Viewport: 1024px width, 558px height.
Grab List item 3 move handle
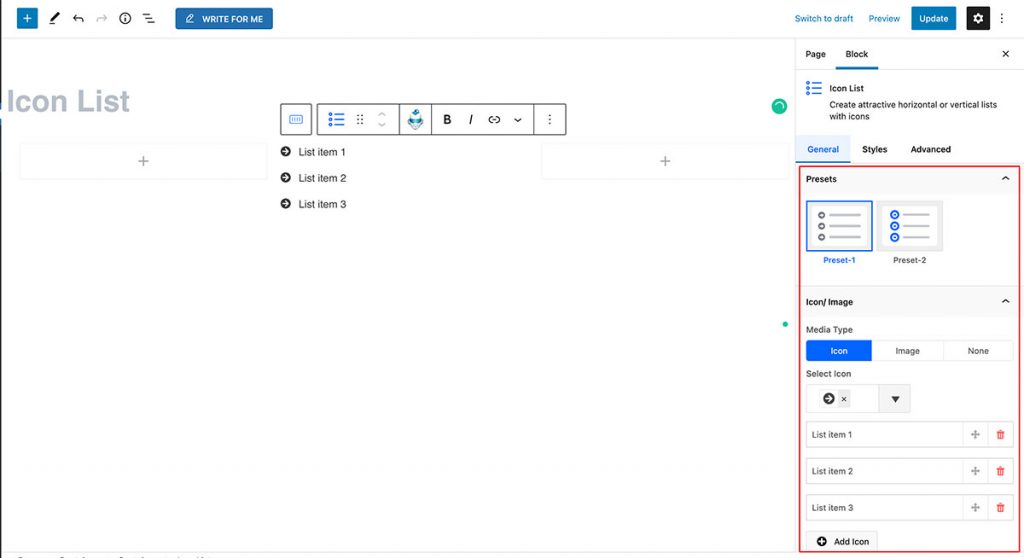(x=975, y=508)
